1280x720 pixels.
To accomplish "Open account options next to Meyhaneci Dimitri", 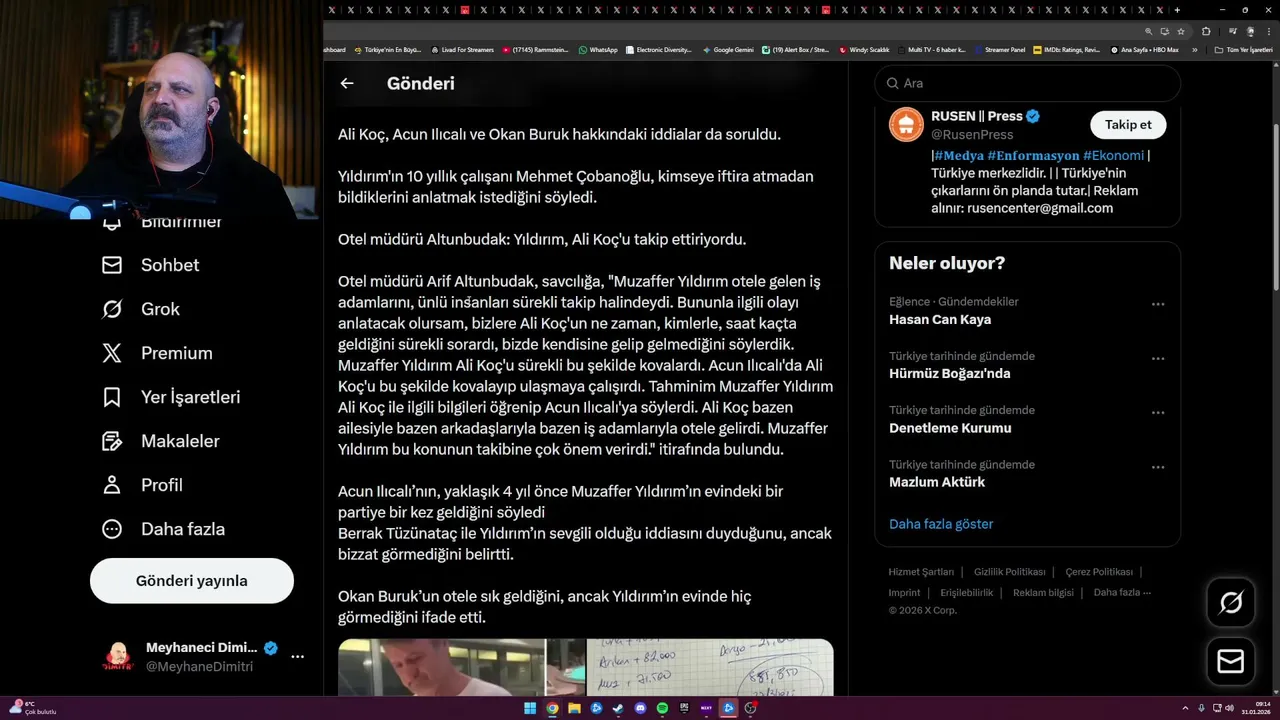I will [297, 657].
